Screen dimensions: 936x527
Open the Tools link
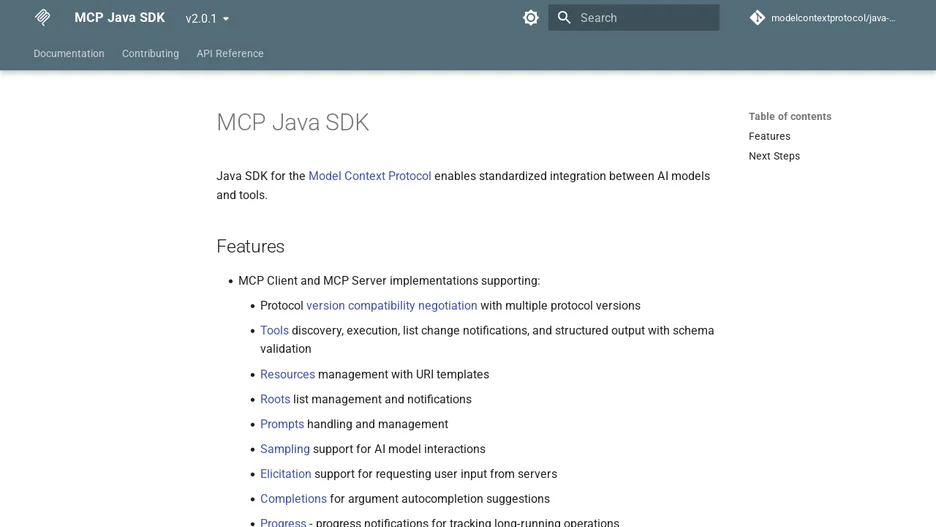point(274,331)
